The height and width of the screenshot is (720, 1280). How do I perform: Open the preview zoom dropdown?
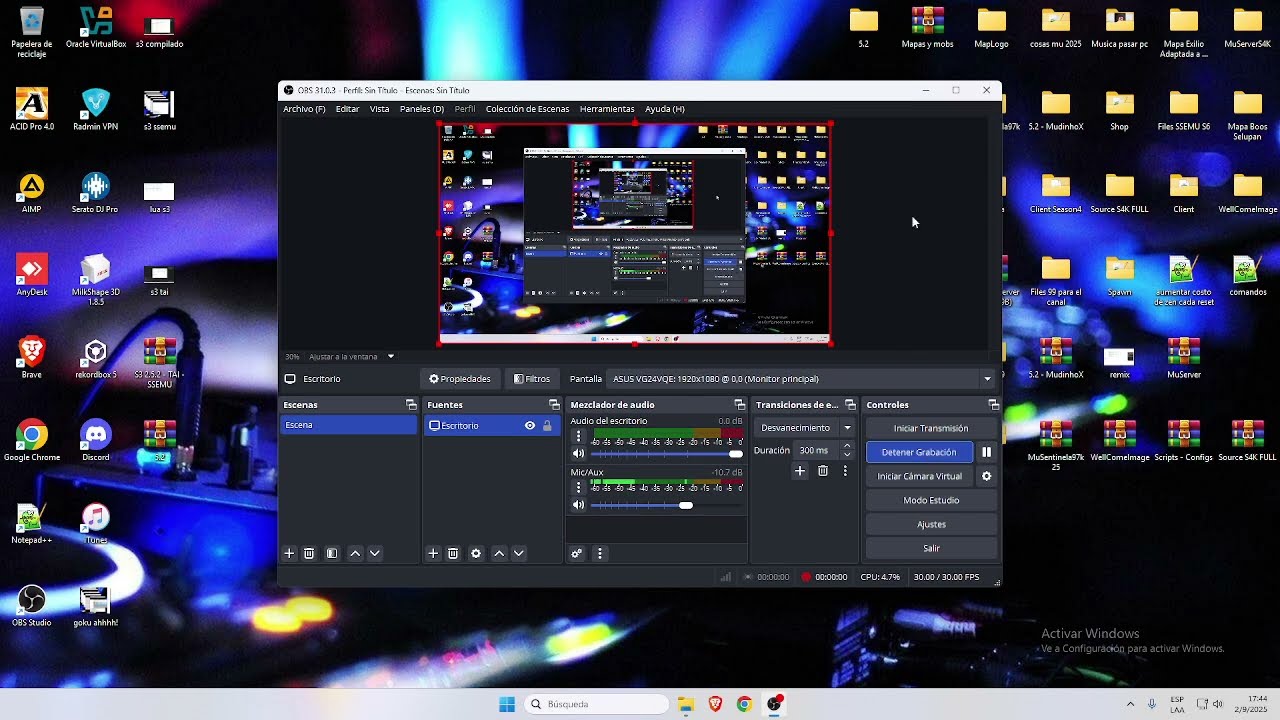[391, 356]
